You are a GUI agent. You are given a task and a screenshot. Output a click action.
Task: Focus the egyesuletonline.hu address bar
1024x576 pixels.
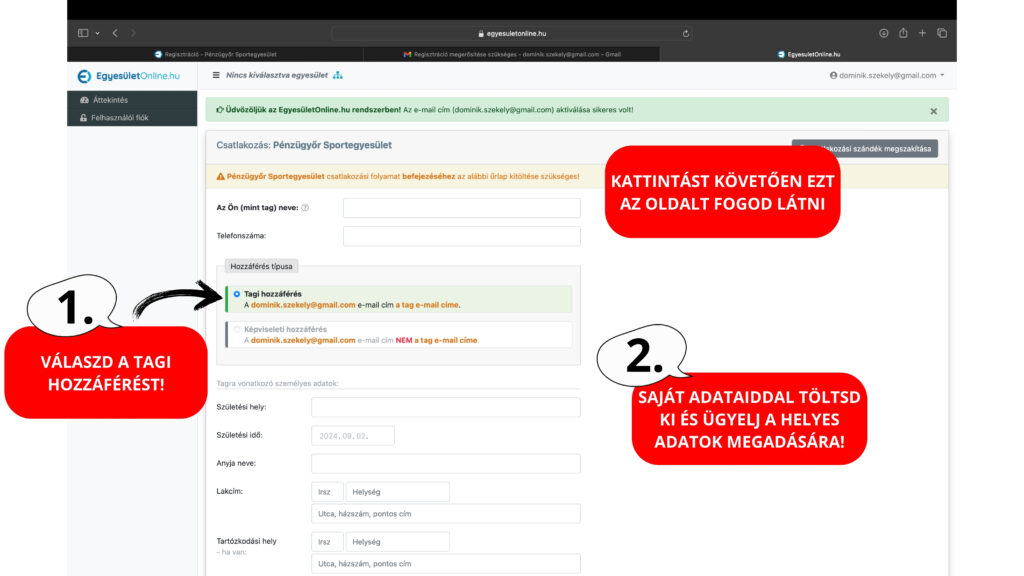point(512,33)
